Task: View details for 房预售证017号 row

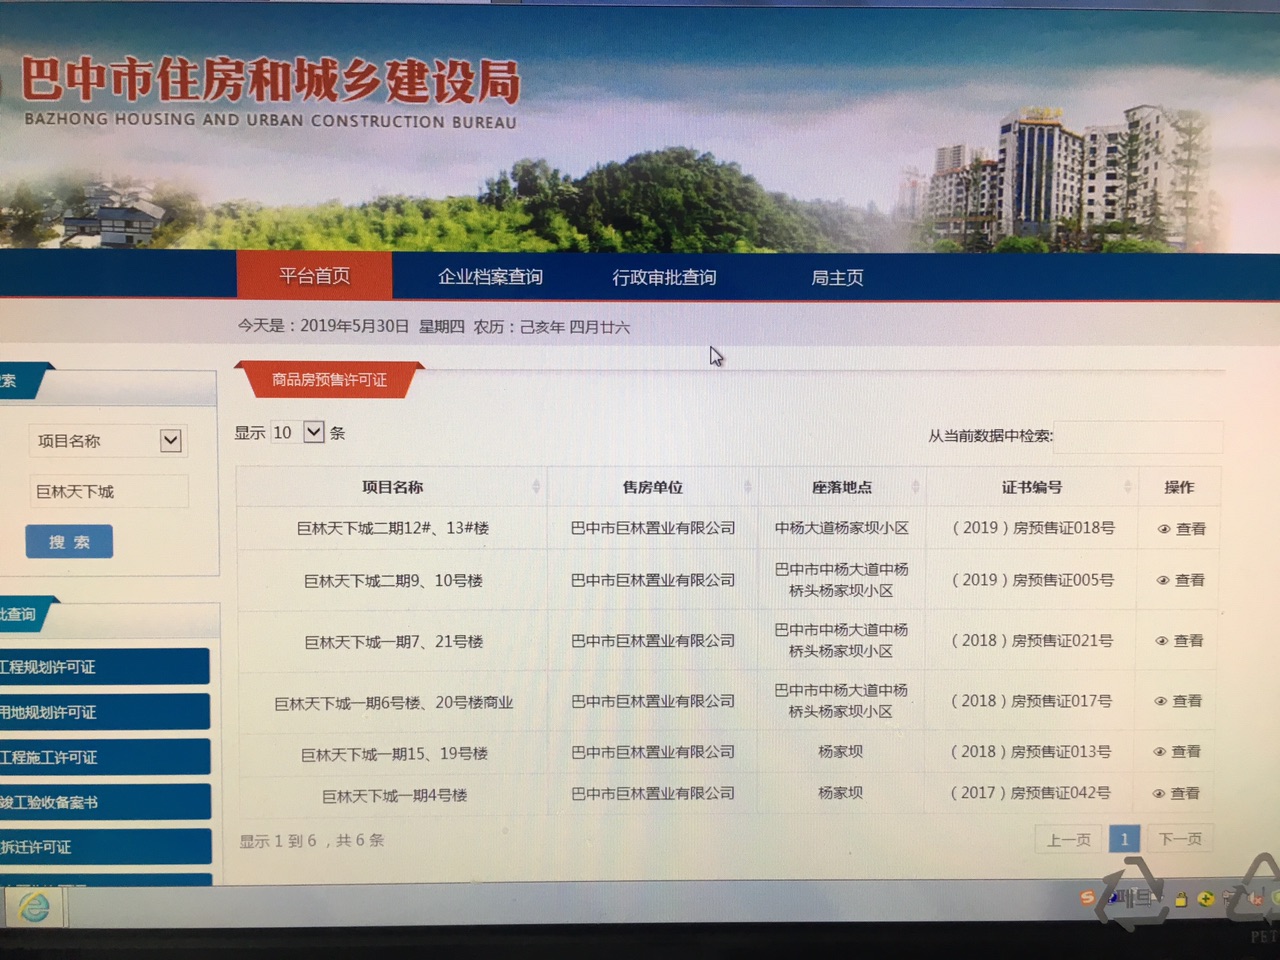Action: click(x=1178, y=701)
